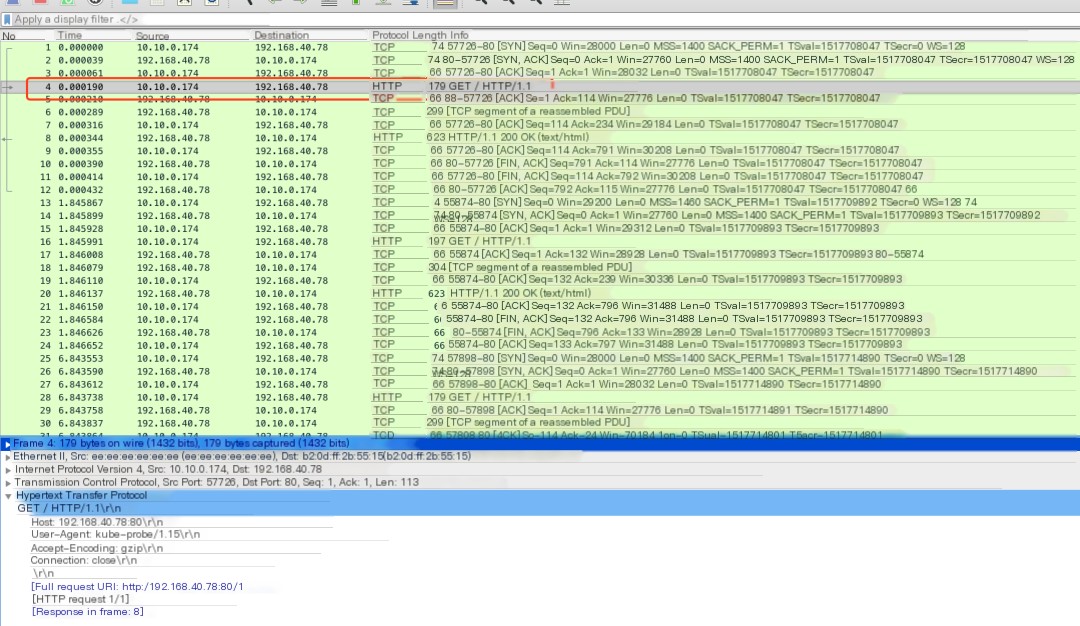Select packet 22 FIN, ACK row

tap(540, 320)
